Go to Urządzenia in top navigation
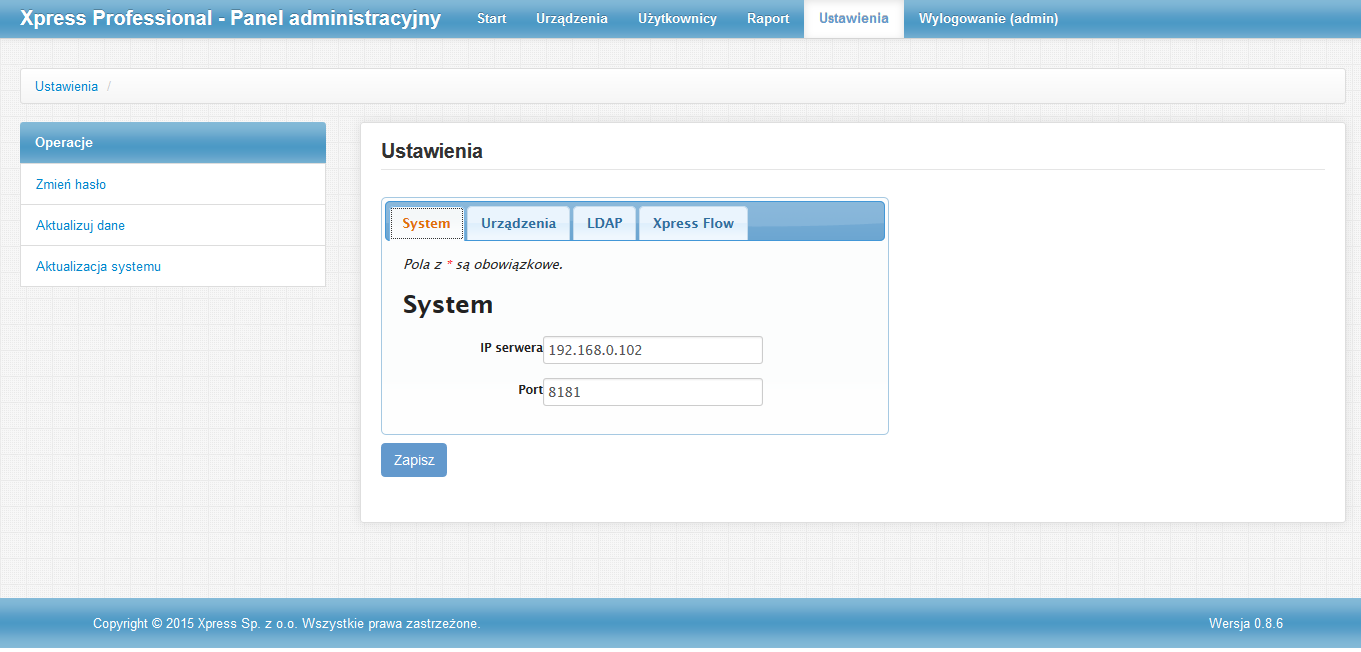This screenshot has height=652, width=1361. [572, 19]
